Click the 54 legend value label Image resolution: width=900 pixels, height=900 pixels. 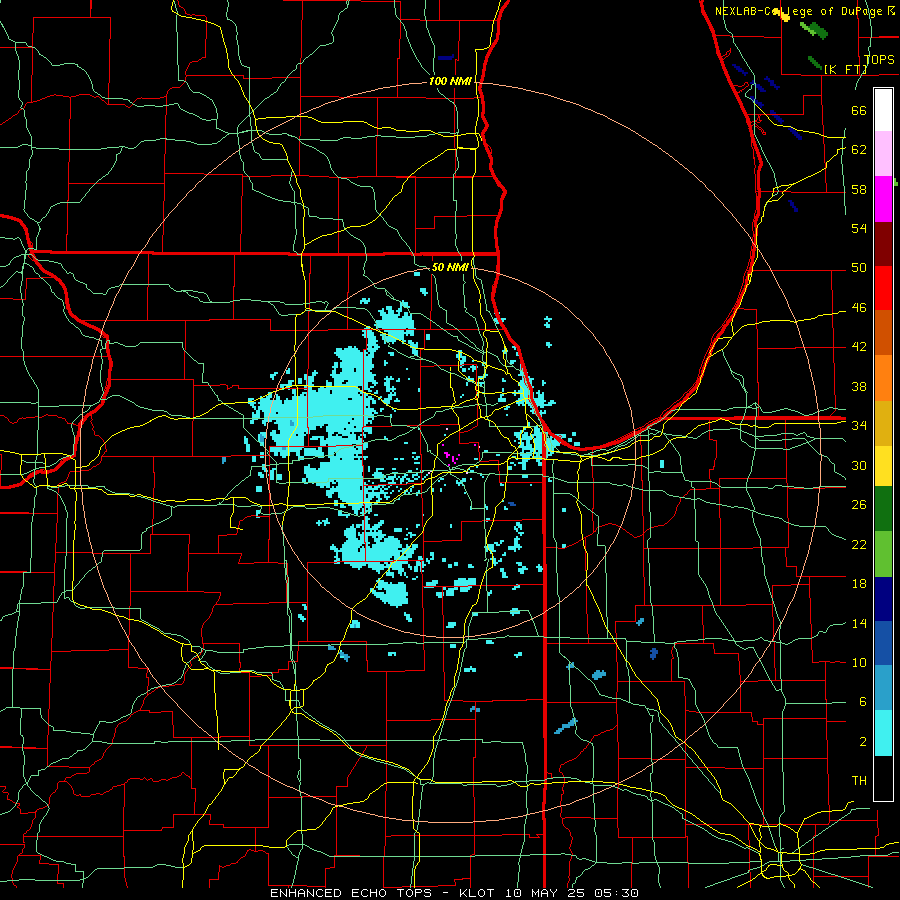859,228
